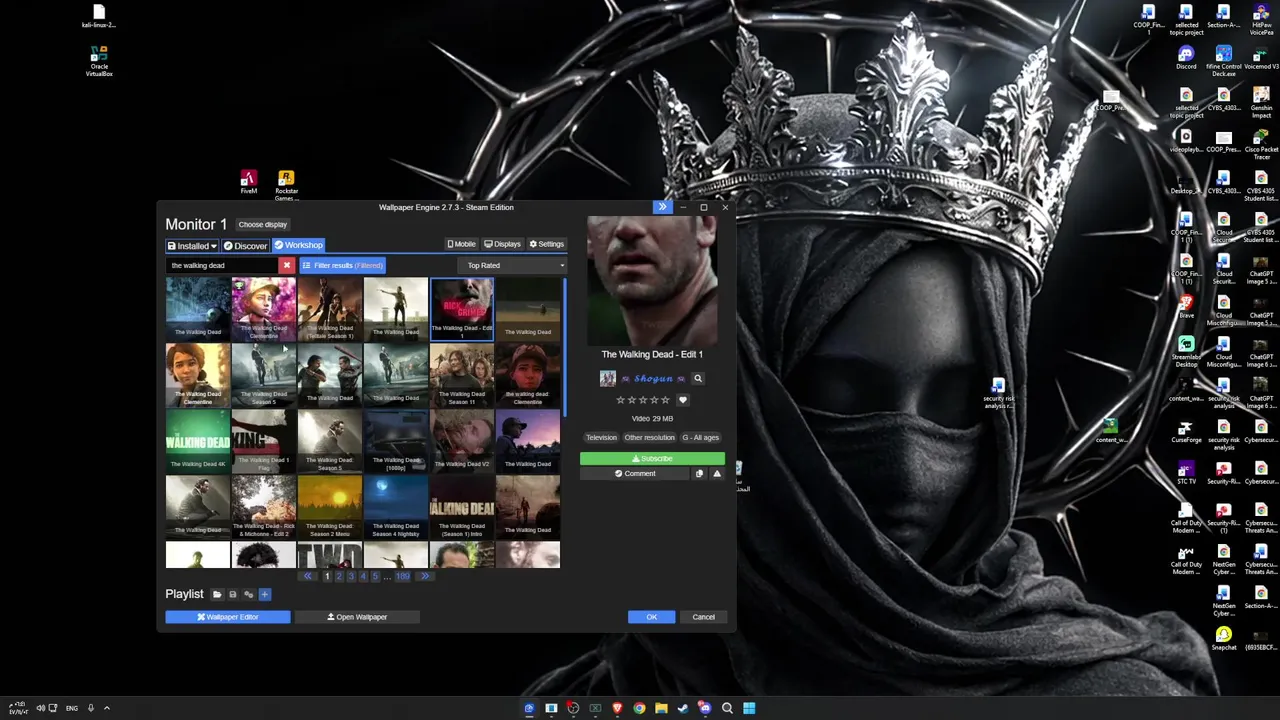Copy wallpaper link icon beside Comment

click(x=699, y=474)
